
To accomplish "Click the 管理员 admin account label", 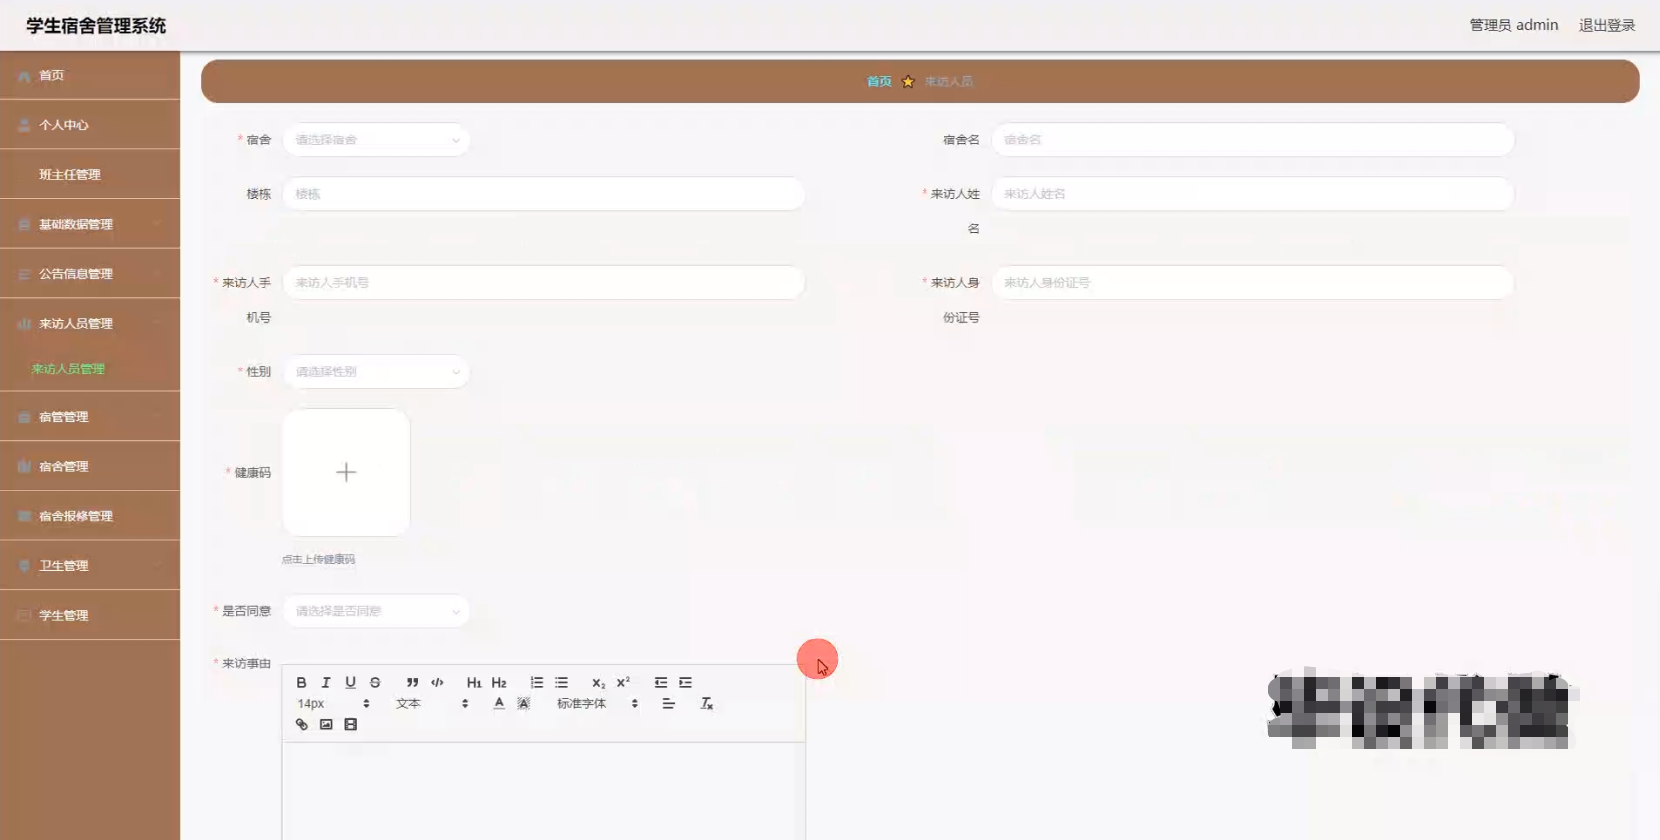I will [1513, 25].
